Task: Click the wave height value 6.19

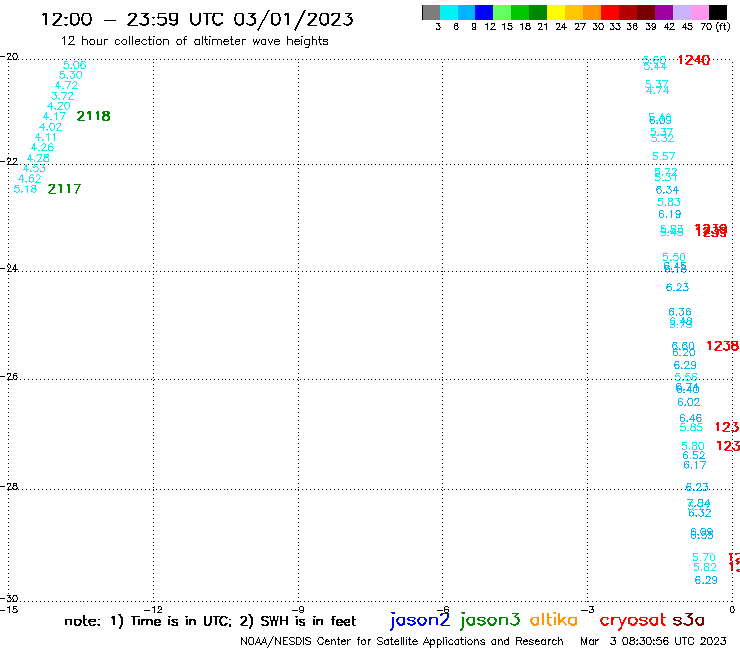Action: 670,214
